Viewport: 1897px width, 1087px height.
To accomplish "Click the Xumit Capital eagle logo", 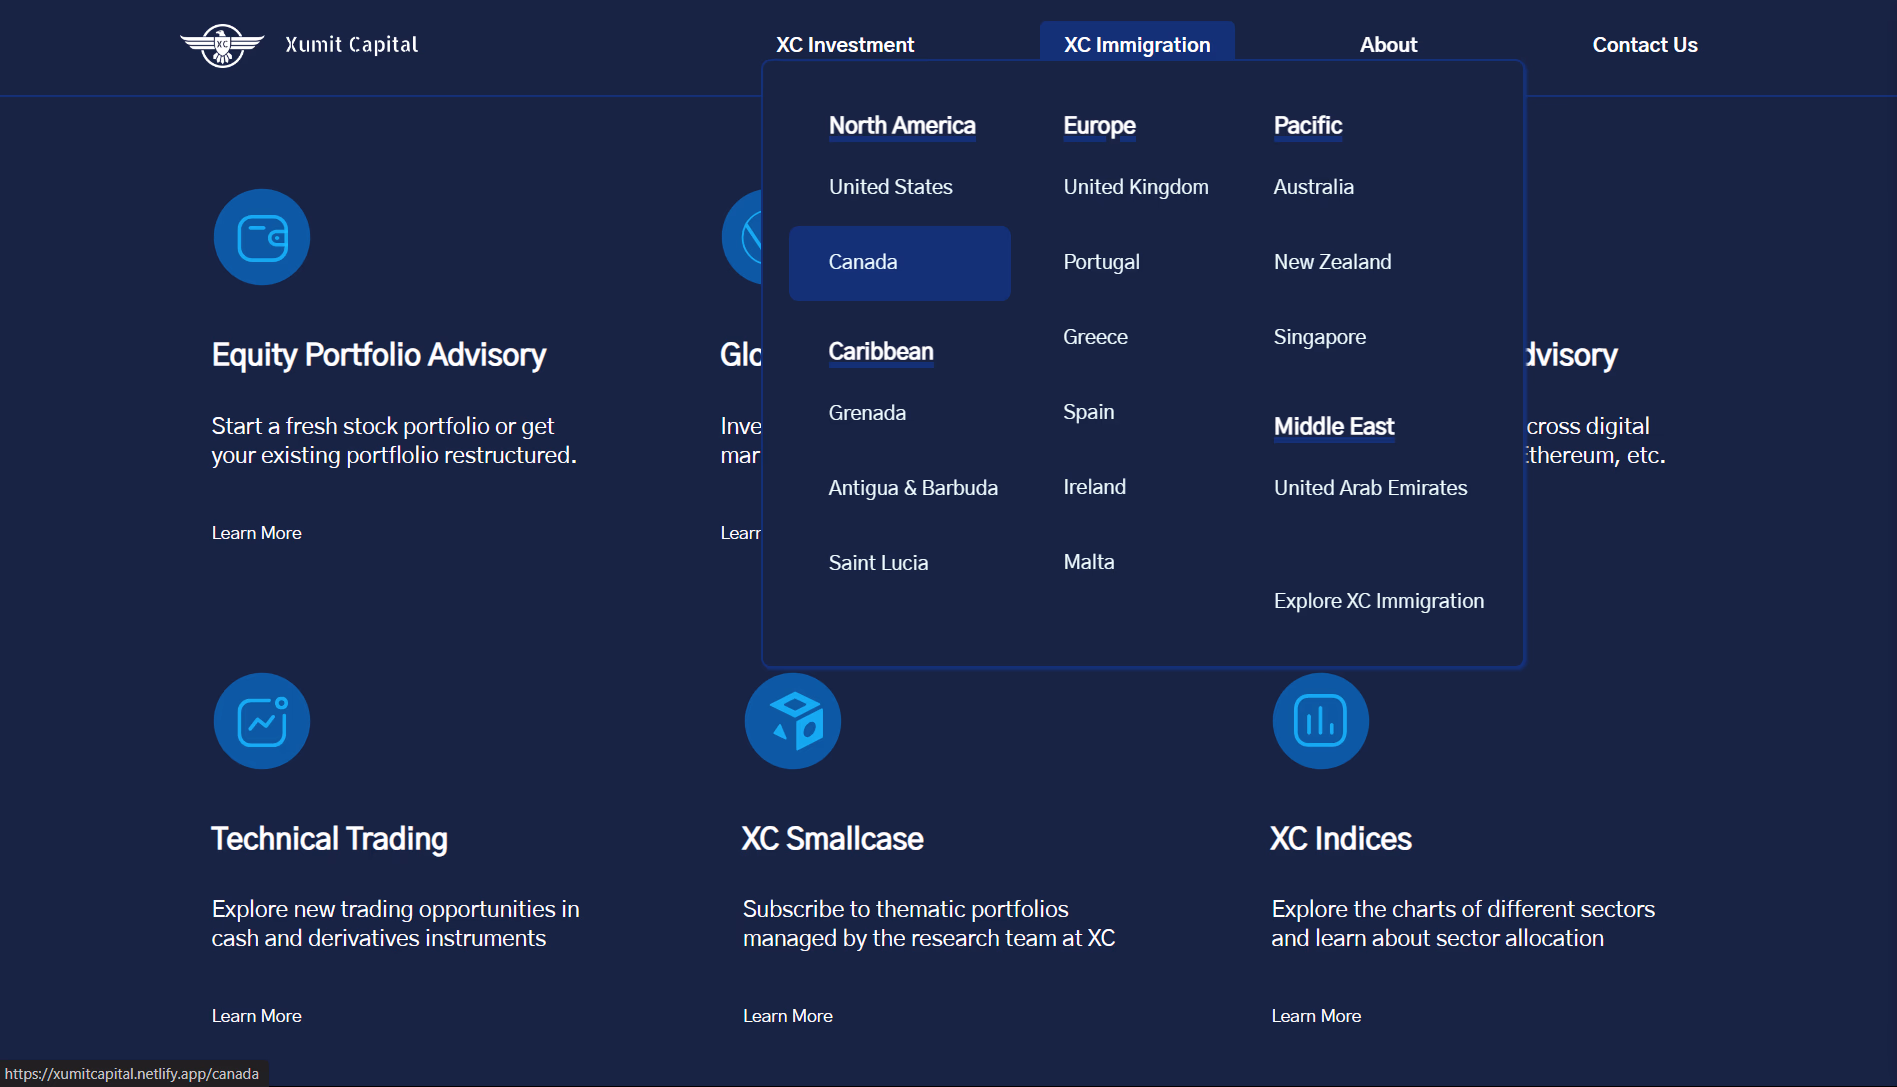I will pyautogui.click(x=222, y=44).
